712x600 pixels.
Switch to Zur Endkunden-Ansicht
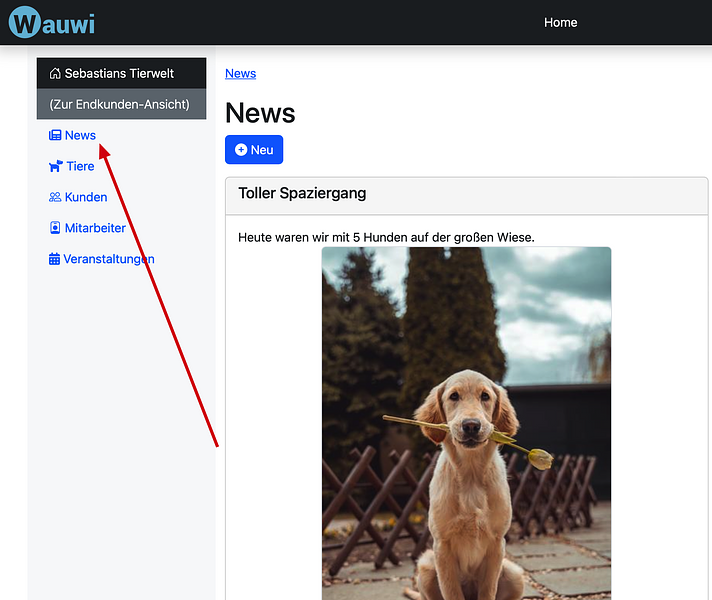119,104
